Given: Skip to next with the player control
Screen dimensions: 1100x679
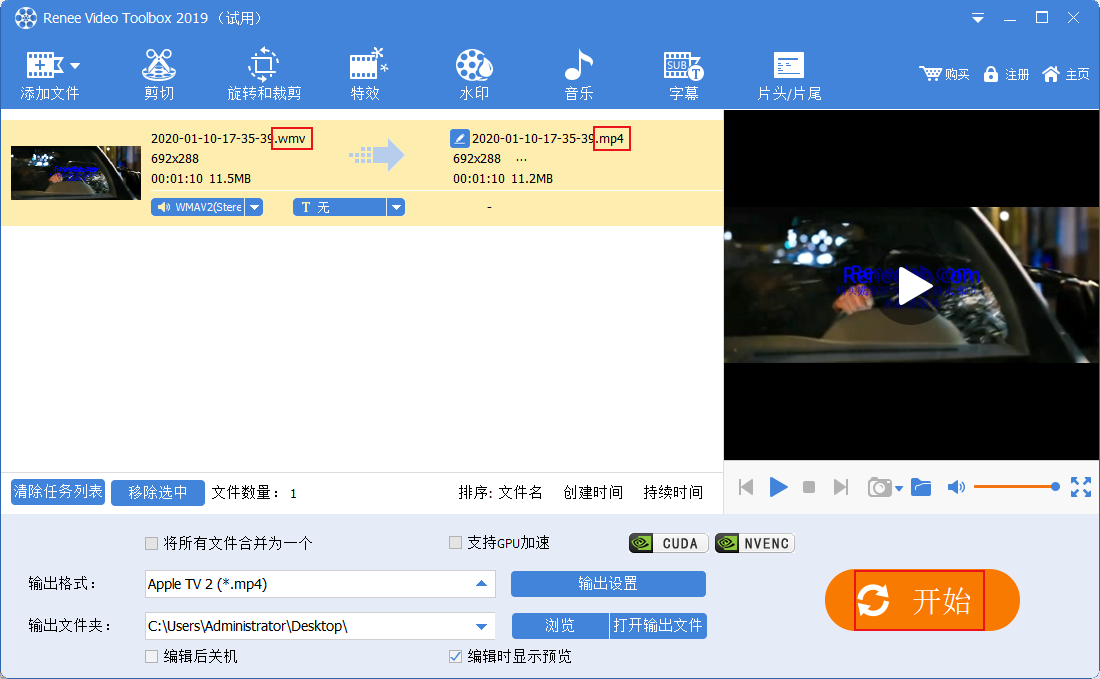Looking at the screenshot, I should 840,487.
